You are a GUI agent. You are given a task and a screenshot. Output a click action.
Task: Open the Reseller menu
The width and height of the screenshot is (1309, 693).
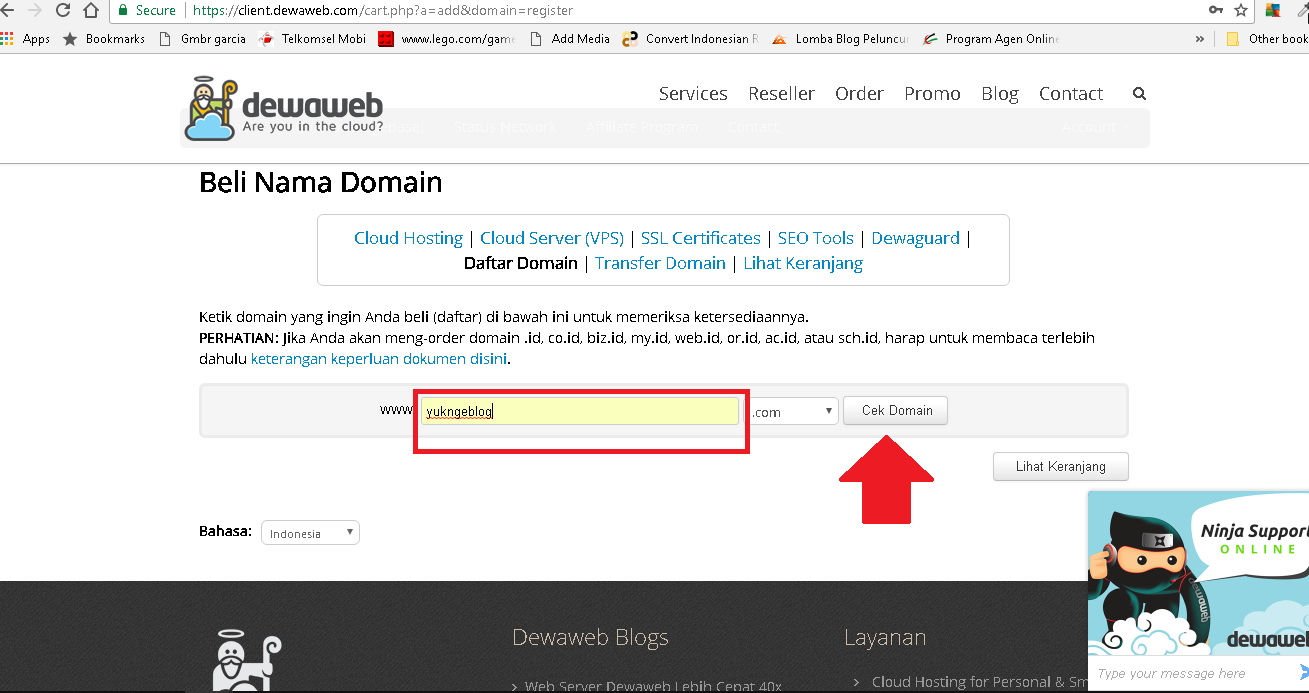[781, 93]
